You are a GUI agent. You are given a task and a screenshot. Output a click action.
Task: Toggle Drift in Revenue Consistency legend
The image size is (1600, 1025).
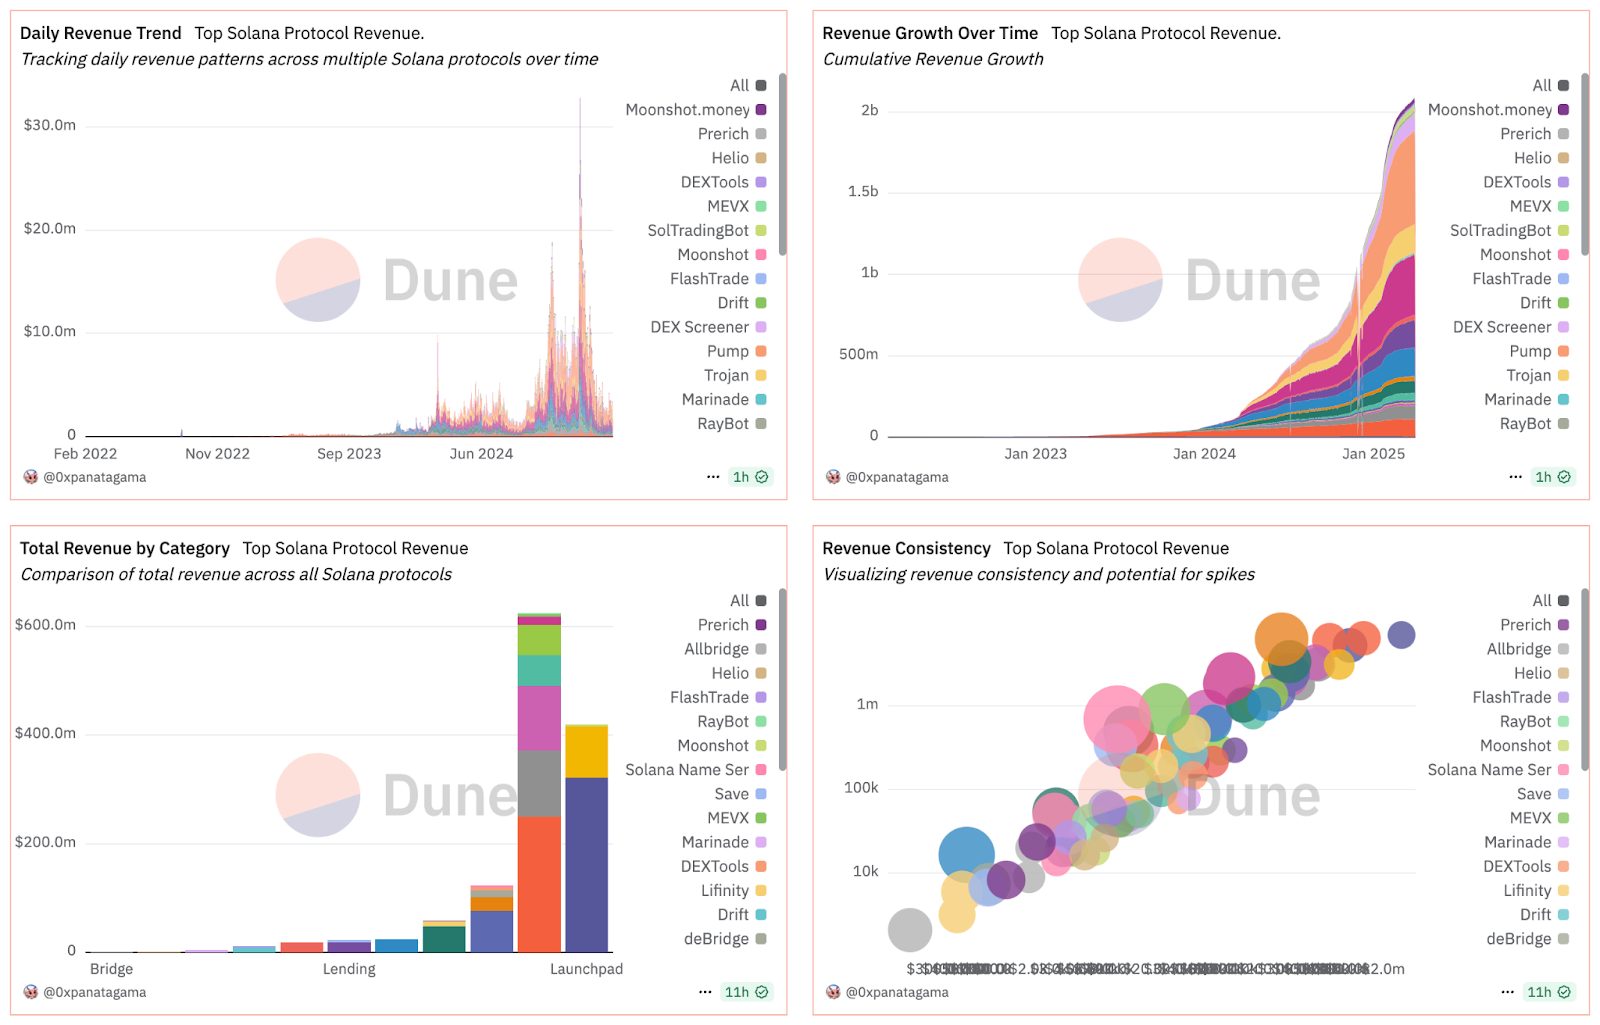pyautogui.click(x=1545, y=915)
